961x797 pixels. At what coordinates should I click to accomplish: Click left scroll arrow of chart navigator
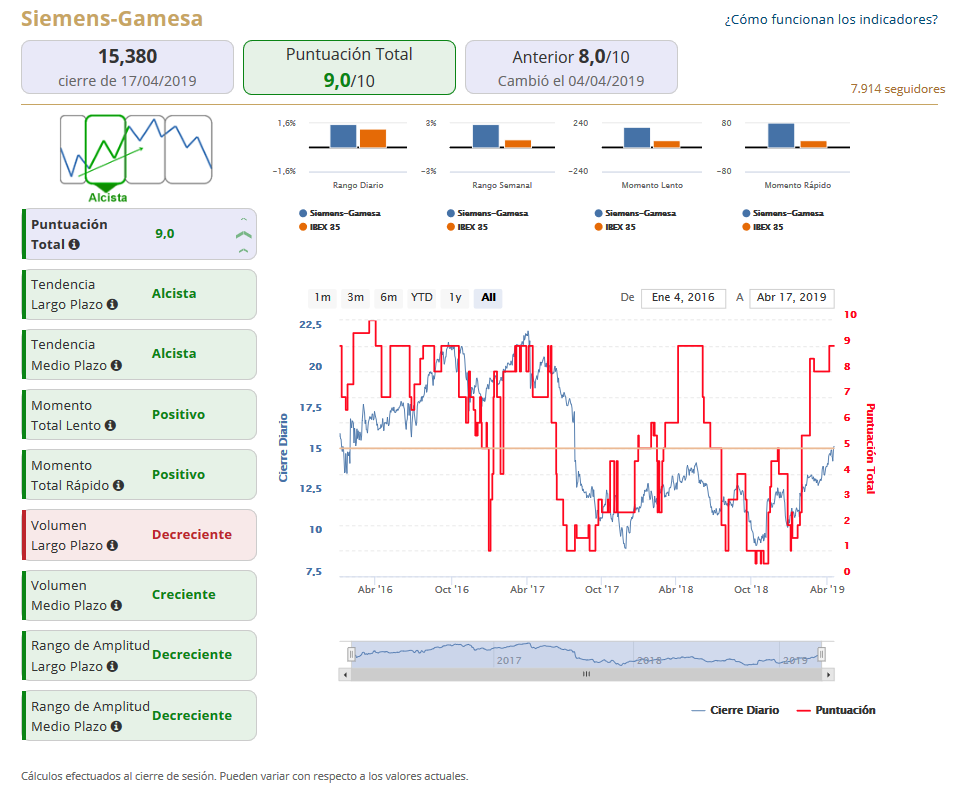[346, 674]
